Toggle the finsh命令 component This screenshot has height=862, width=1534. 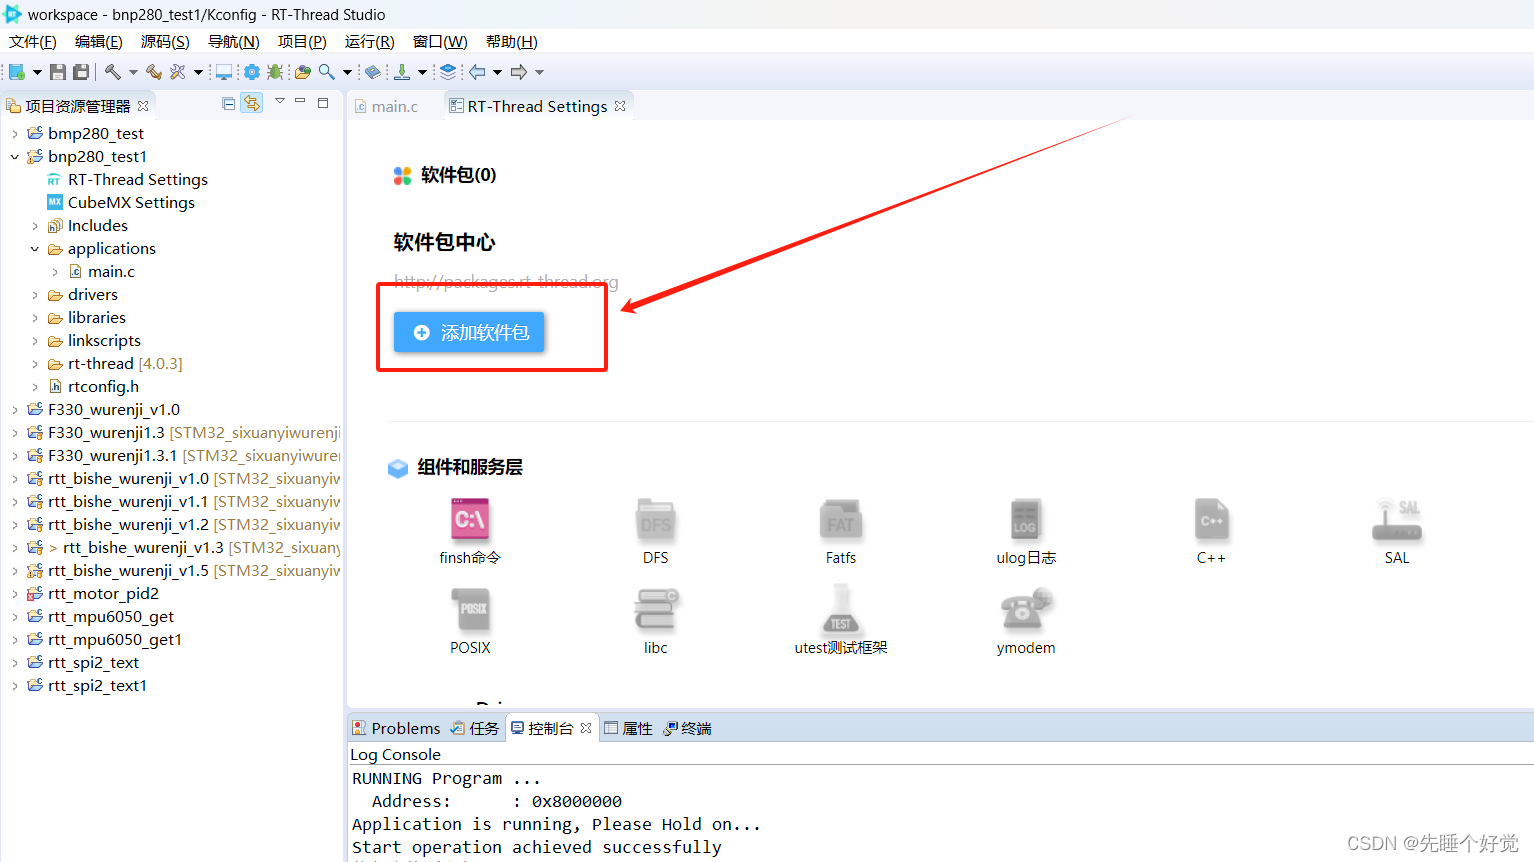coord(470,532)
